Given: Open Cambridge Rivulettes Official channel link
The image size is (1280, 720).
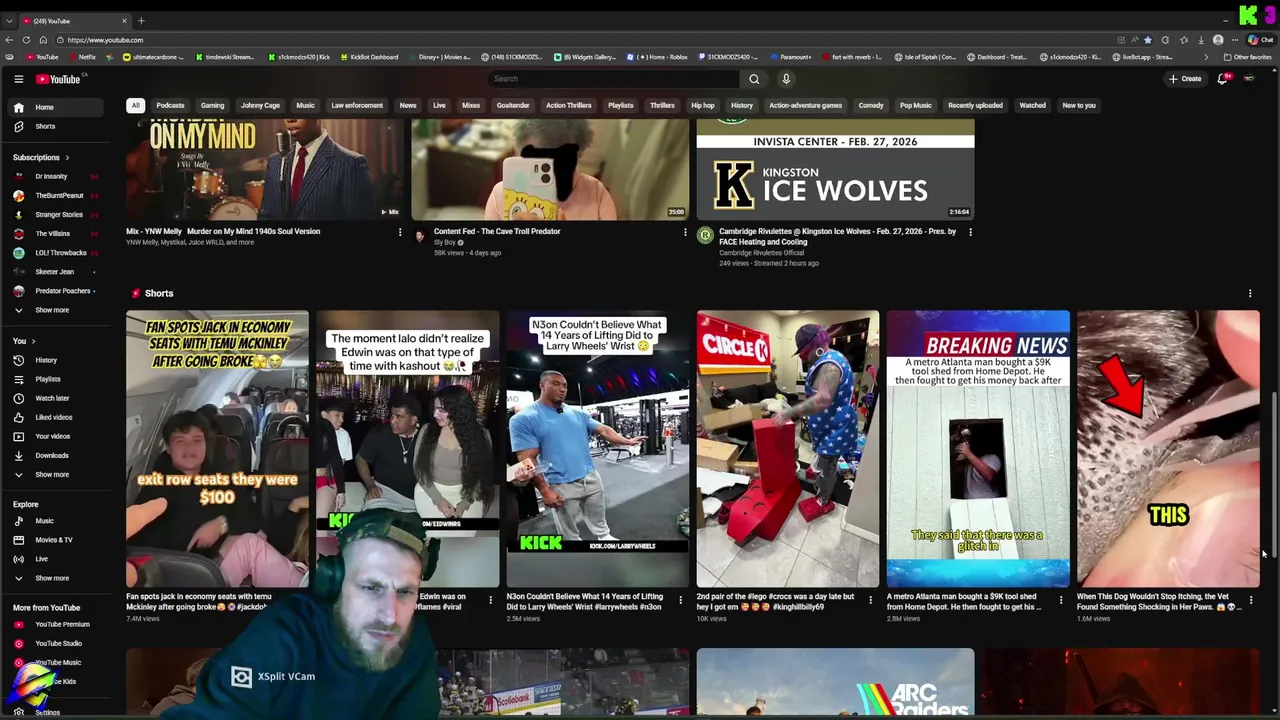Looking at the screenshot, I should tap(762, 253).
